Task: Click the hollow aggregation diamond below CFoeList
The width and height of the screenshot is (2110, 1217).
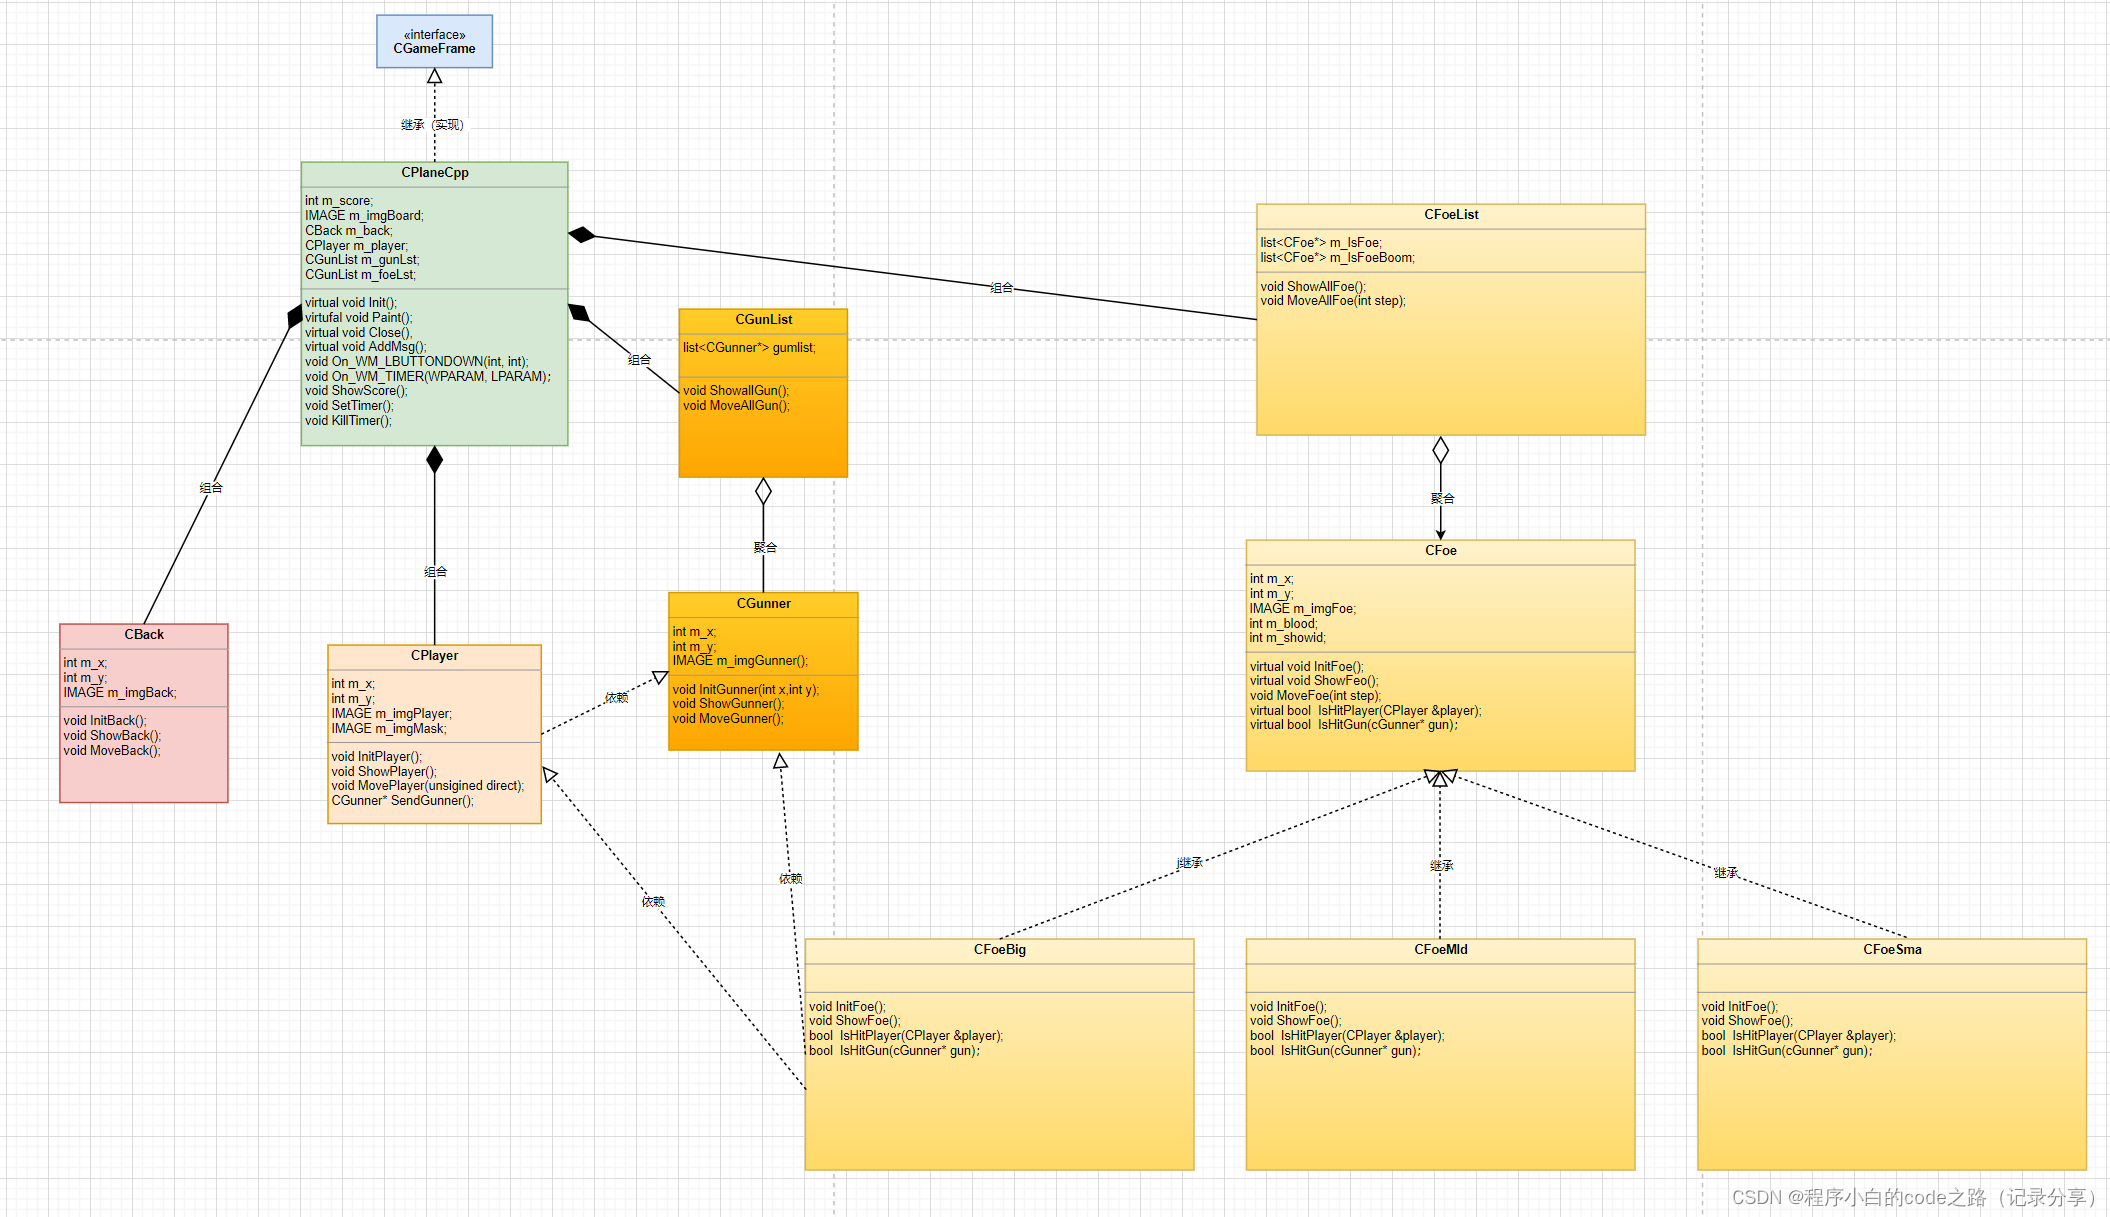Action: pos(1440,450)
